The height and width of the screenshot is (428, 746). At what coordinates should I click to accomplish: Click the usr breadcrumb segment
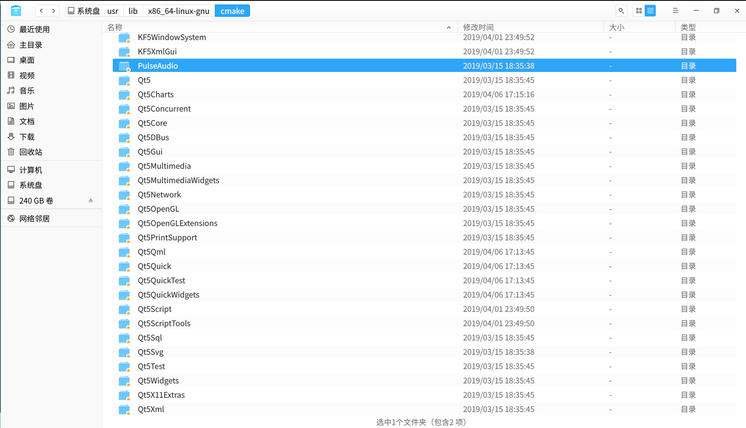pos(113,10)
